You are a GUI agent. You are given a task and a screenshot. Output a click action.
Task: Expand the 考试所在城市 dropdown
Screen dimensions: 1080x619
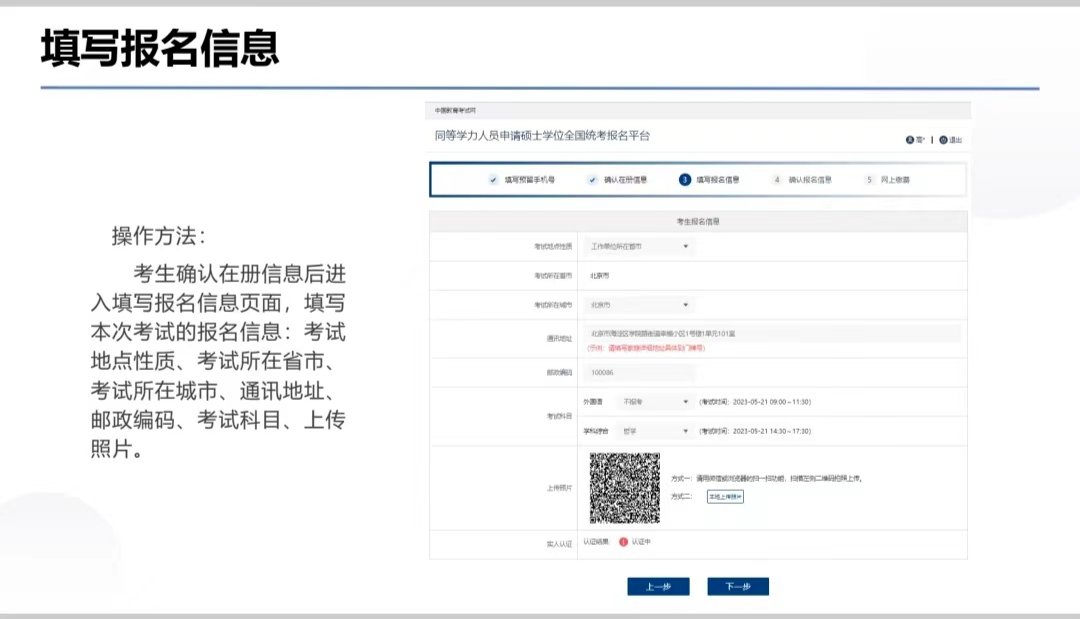tap(639, 305)
